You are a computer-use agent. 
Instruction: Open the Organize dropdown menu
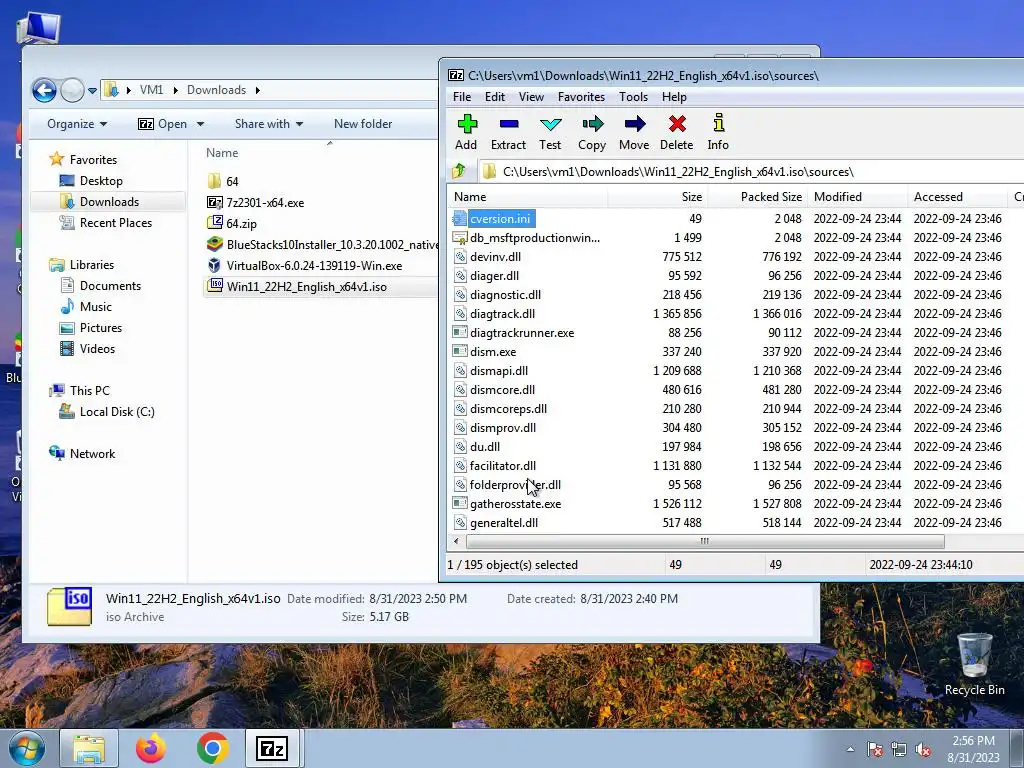click(x=77, y=123)
